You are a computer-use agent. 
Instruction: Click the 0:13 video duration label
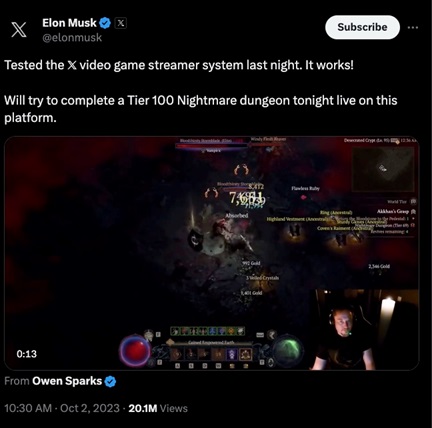tap(27, 354)
